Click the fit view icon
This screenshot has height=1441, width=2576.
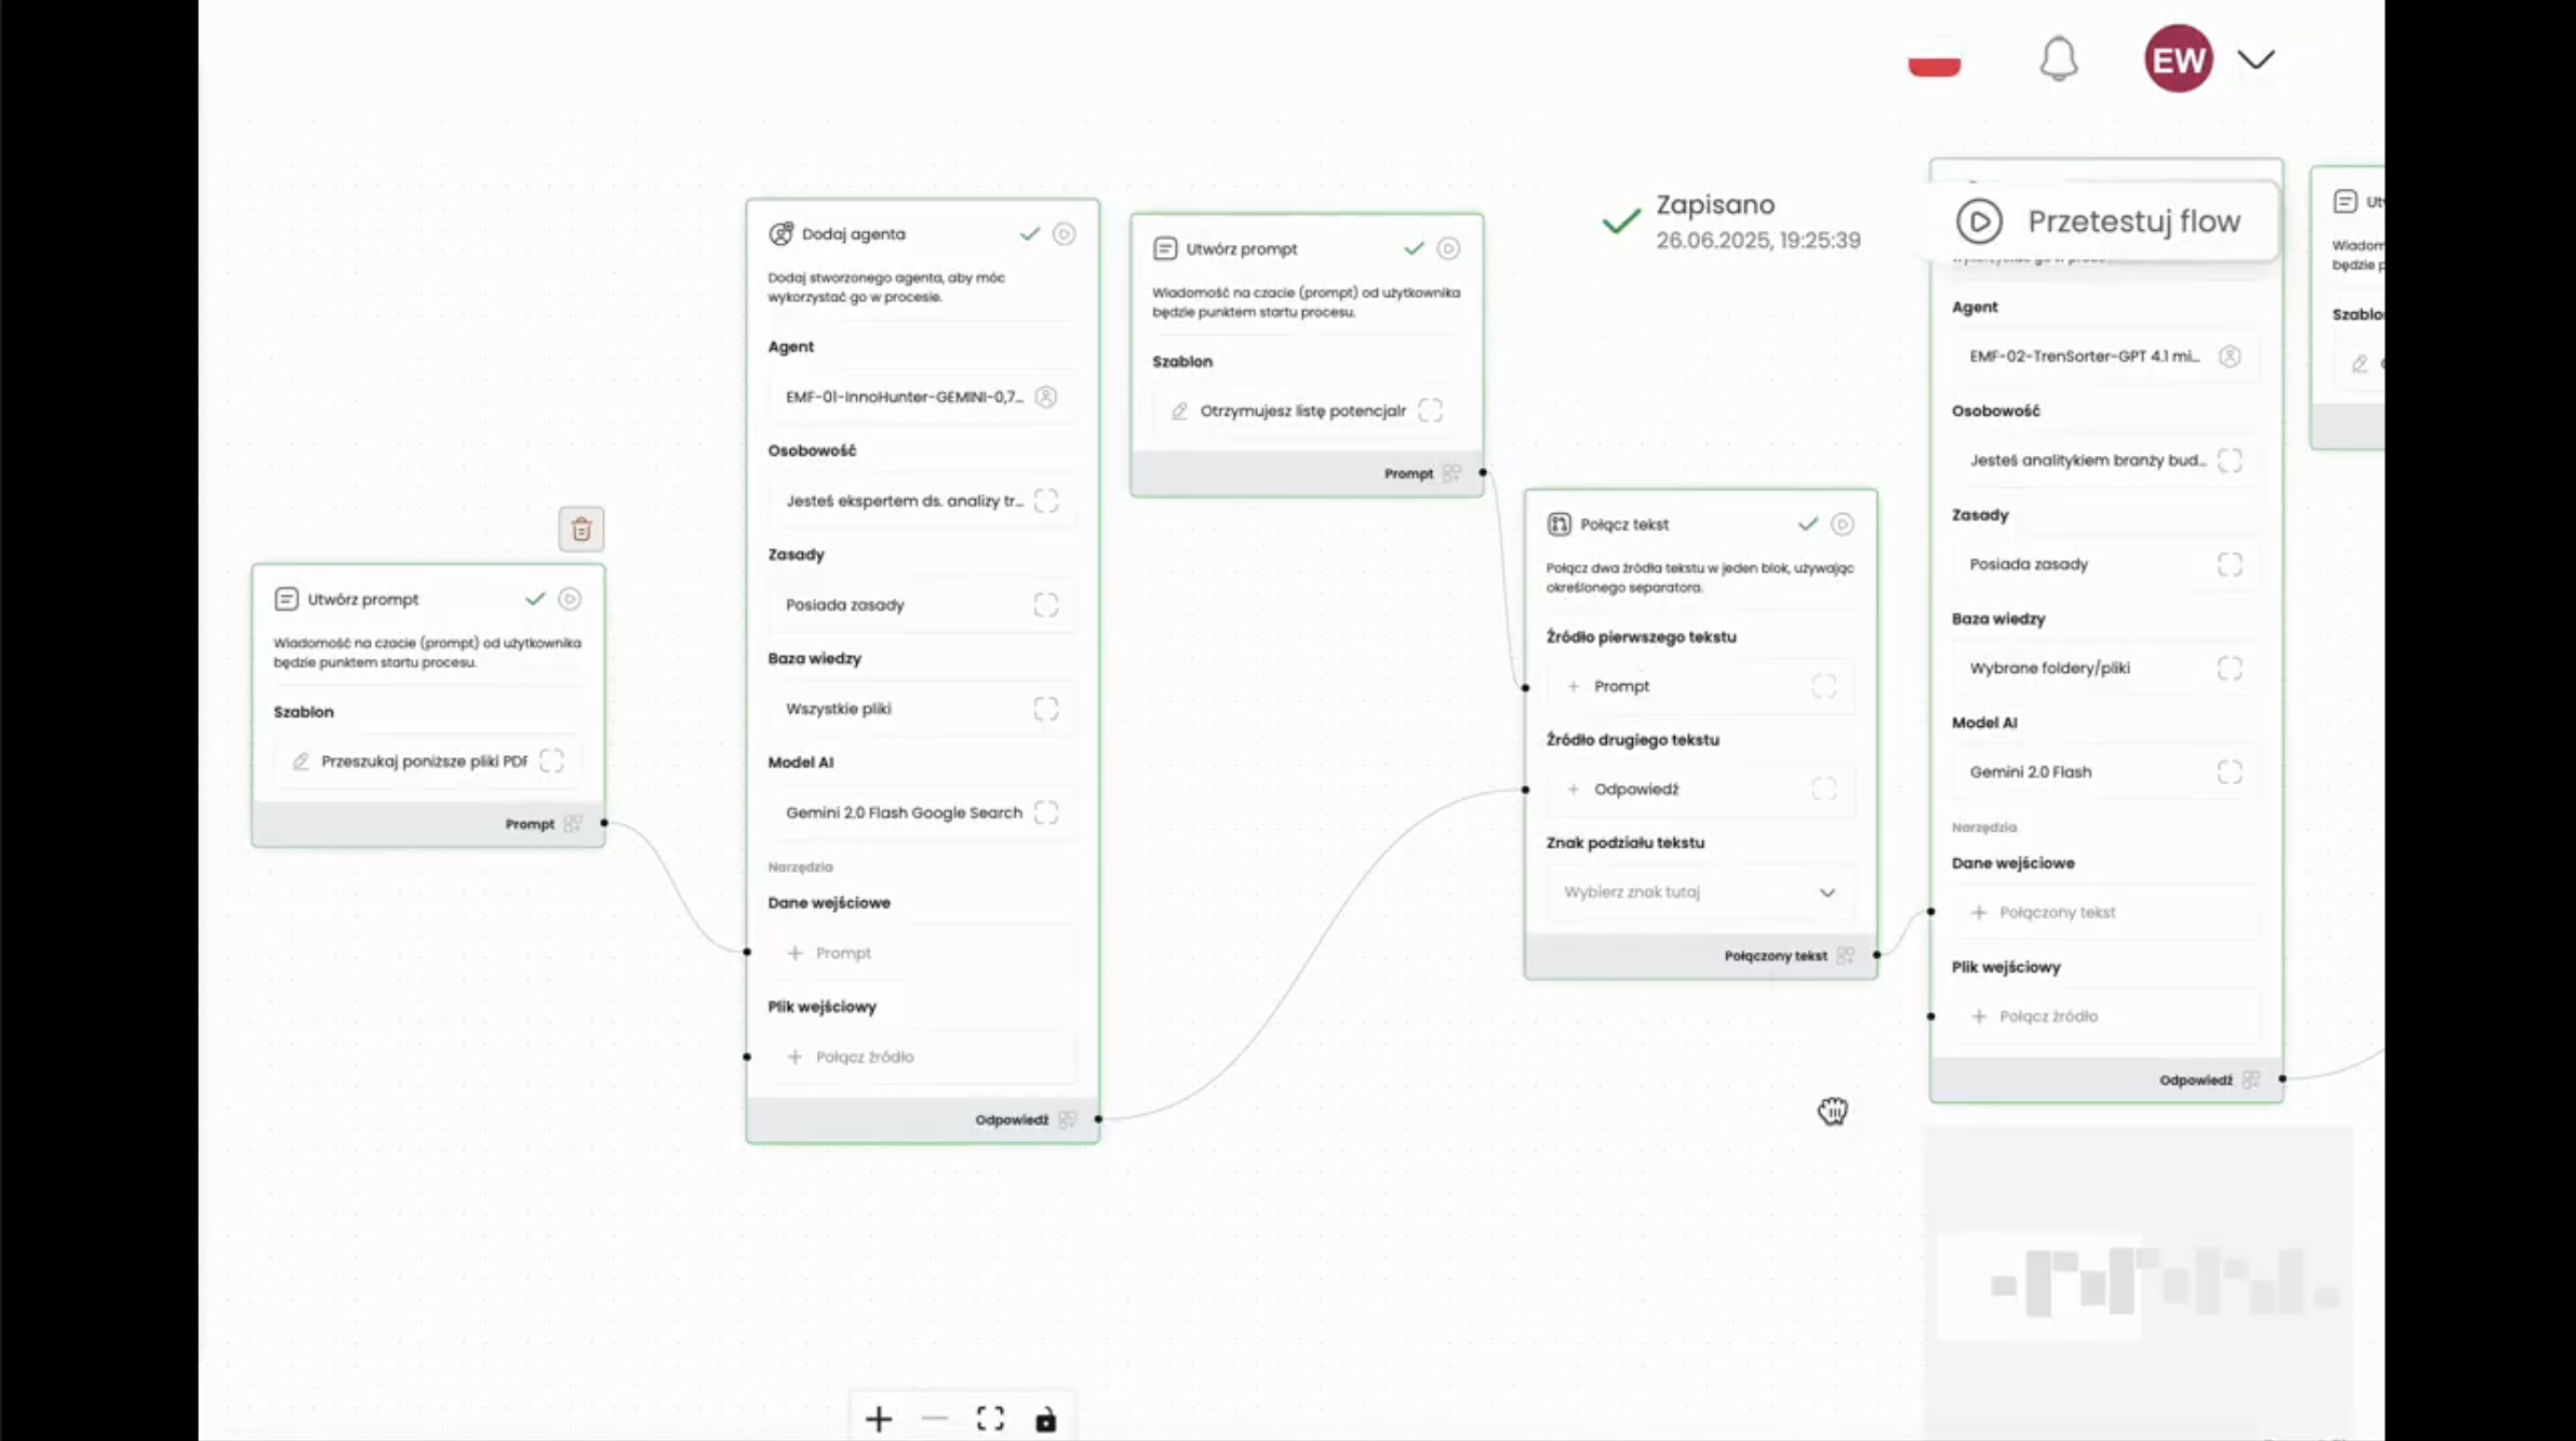pyautogui.click(x=990, y=1419)
